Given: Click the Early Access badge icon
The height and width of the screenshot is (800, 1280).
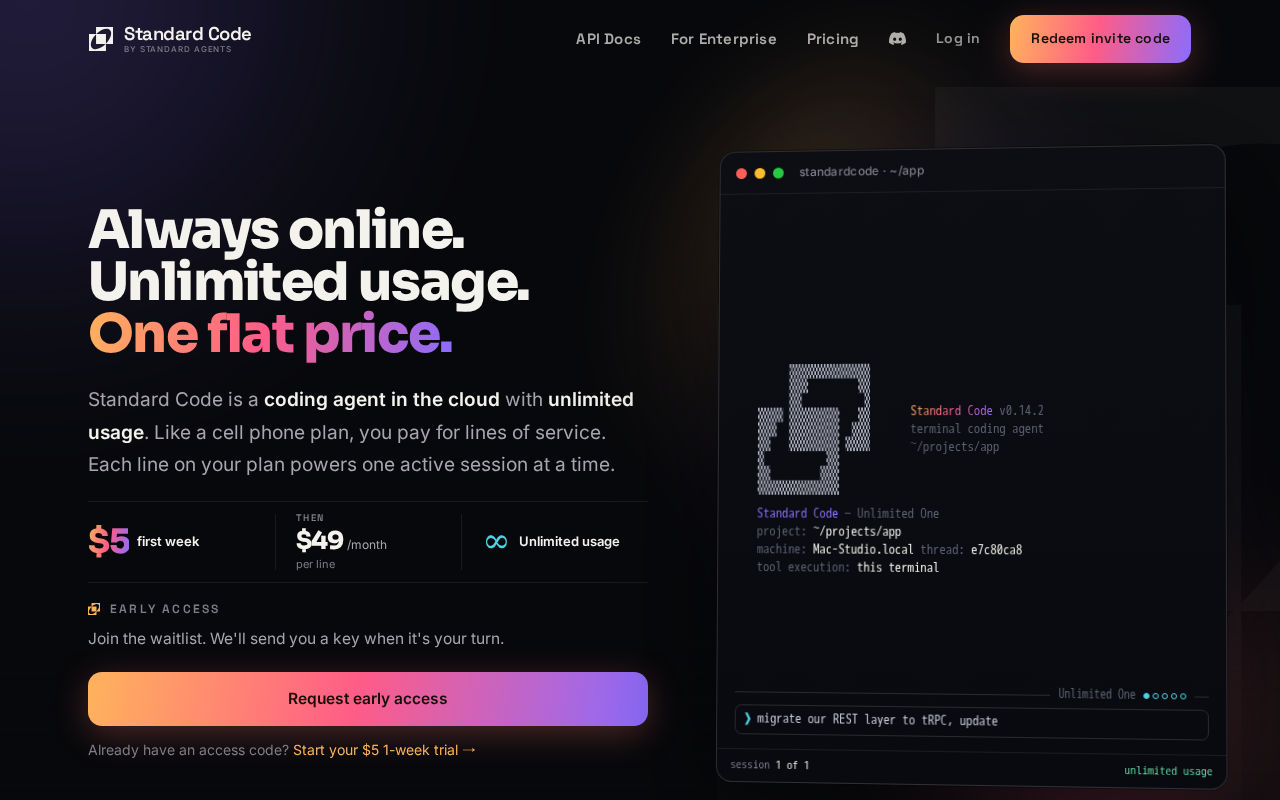Looking at the screenshot, I should click(94, 609).
